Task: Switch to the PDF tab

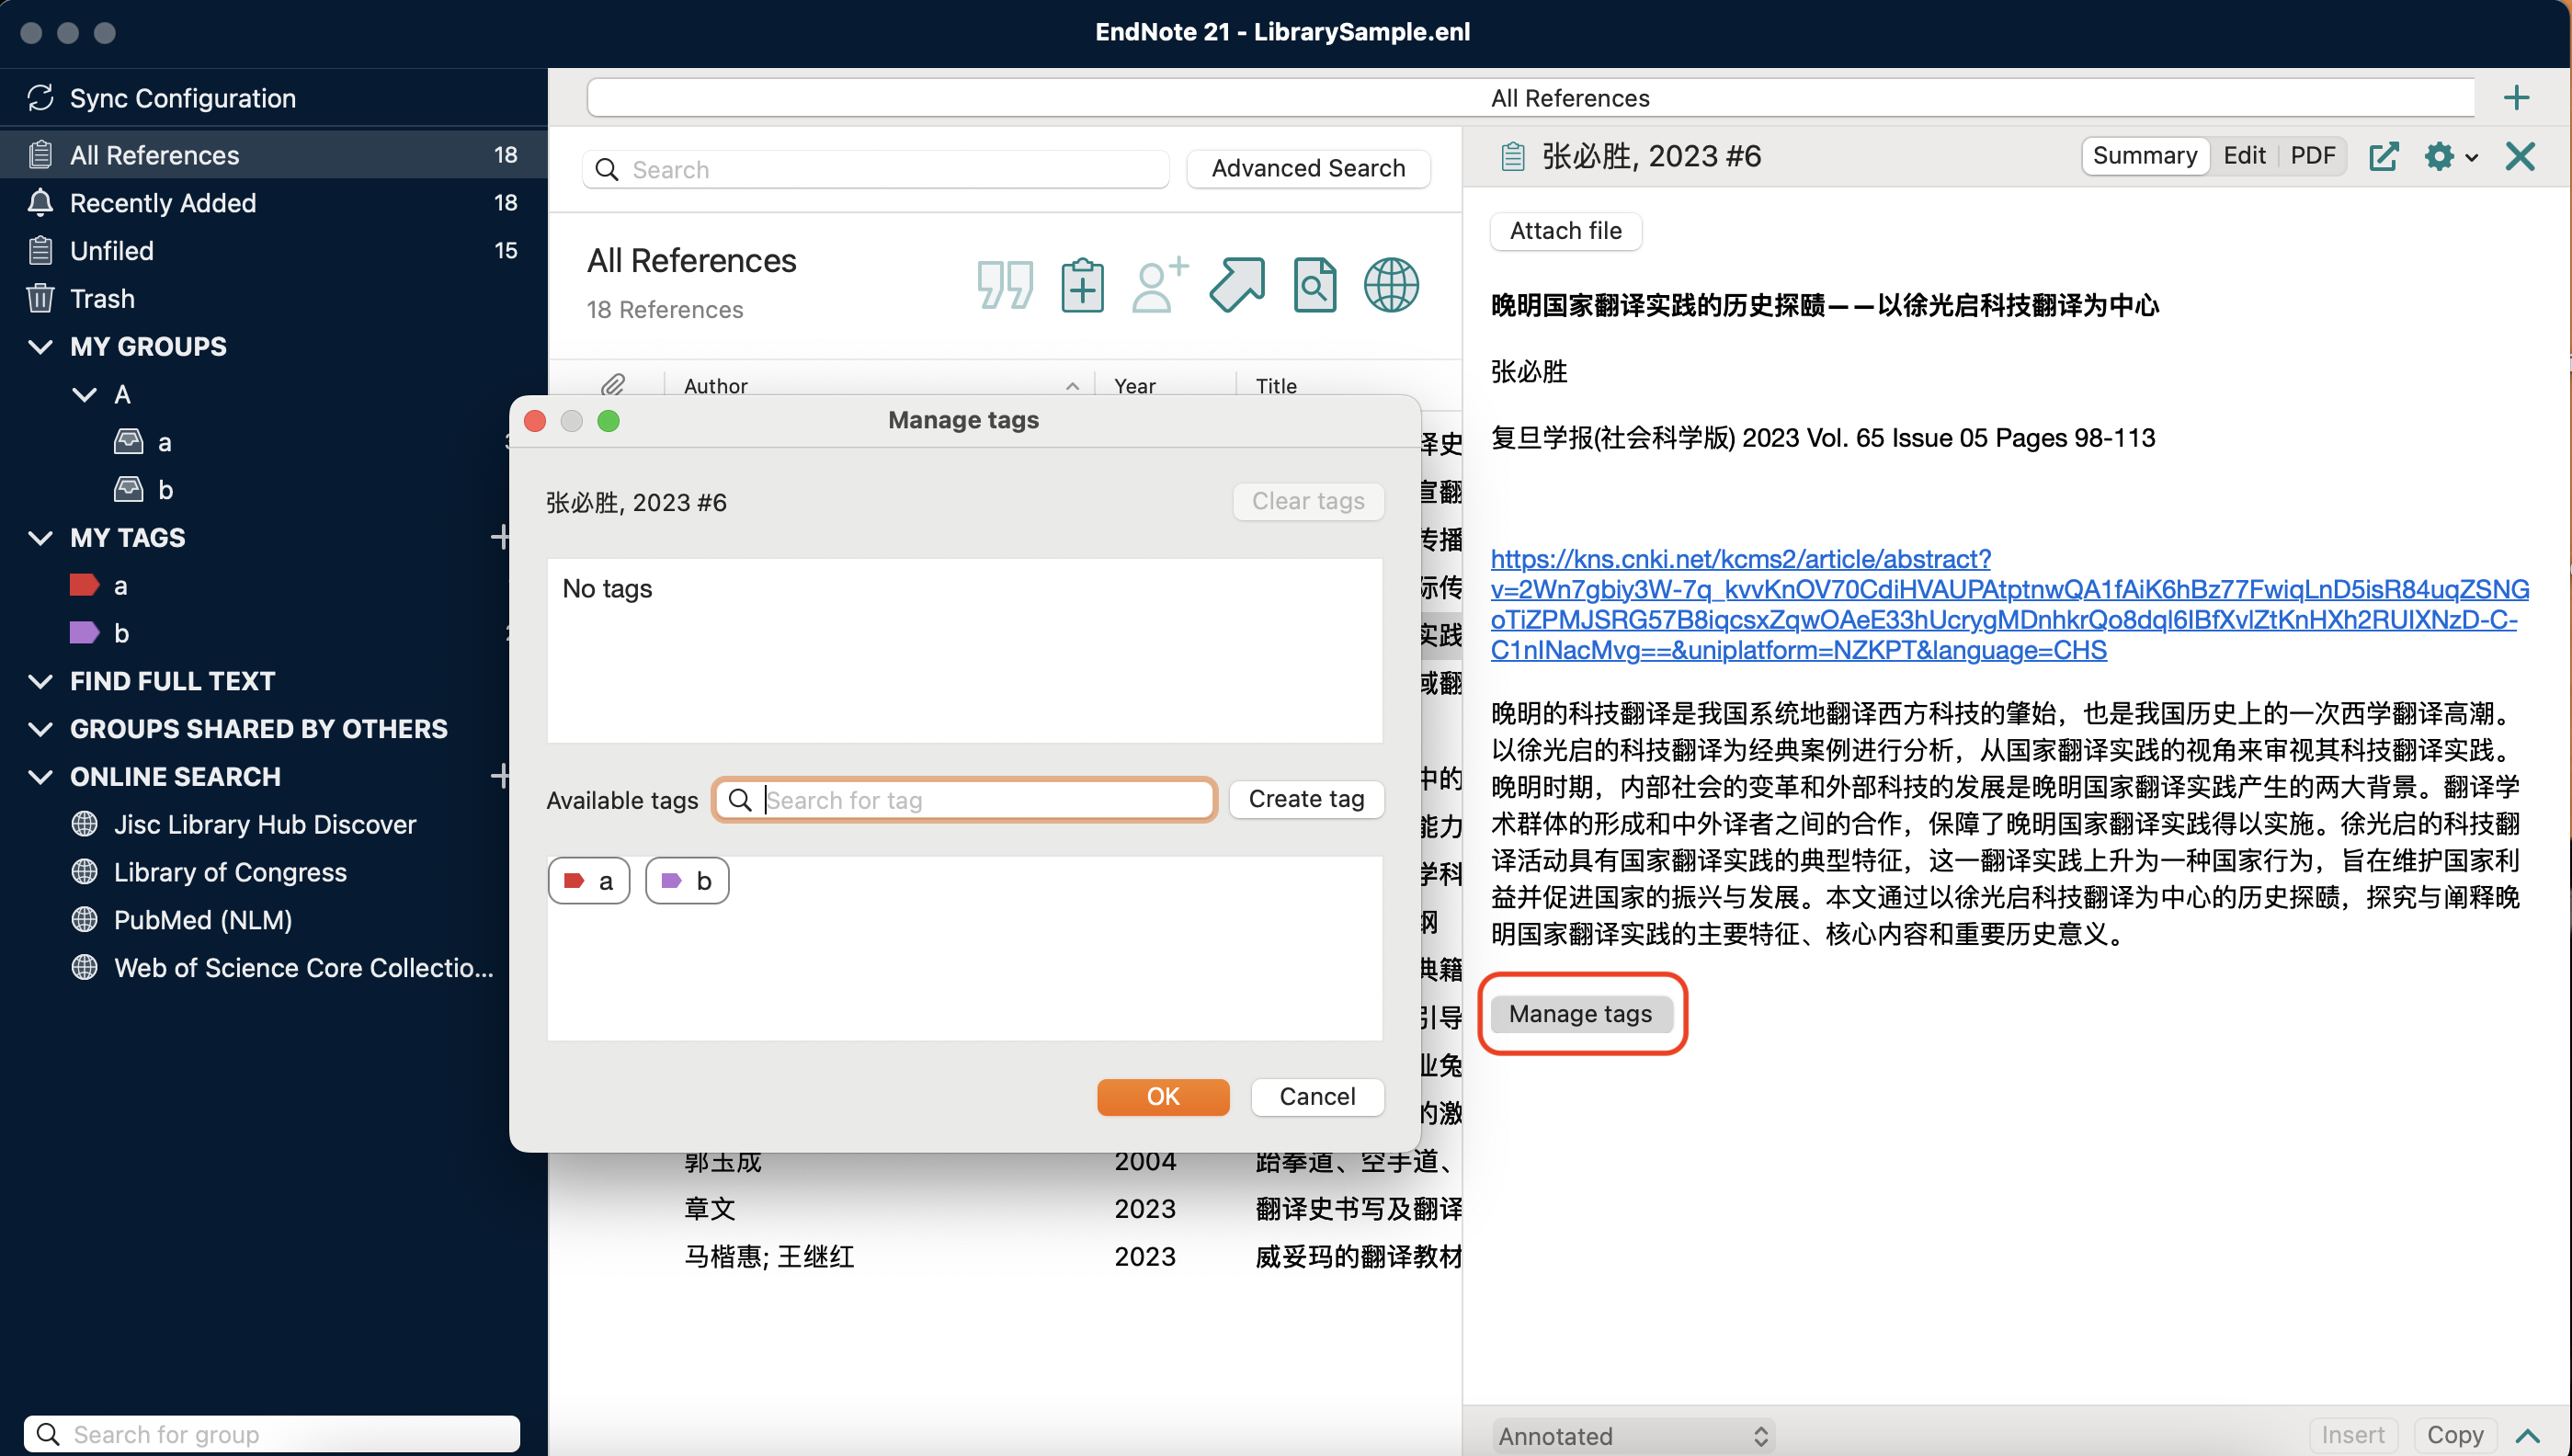Action: coord(2312,156)
